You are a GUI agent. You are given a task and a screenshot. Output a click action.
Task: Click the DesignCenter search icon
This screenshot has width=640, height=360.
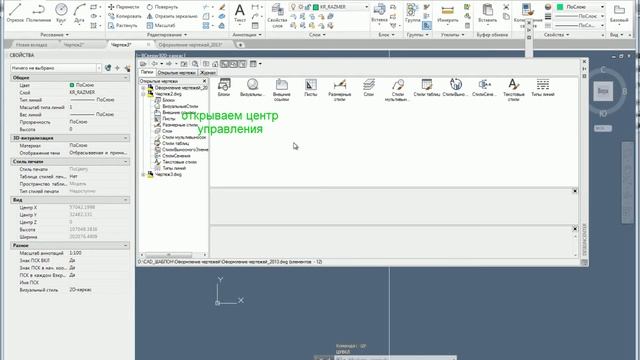tap(195, 64)
